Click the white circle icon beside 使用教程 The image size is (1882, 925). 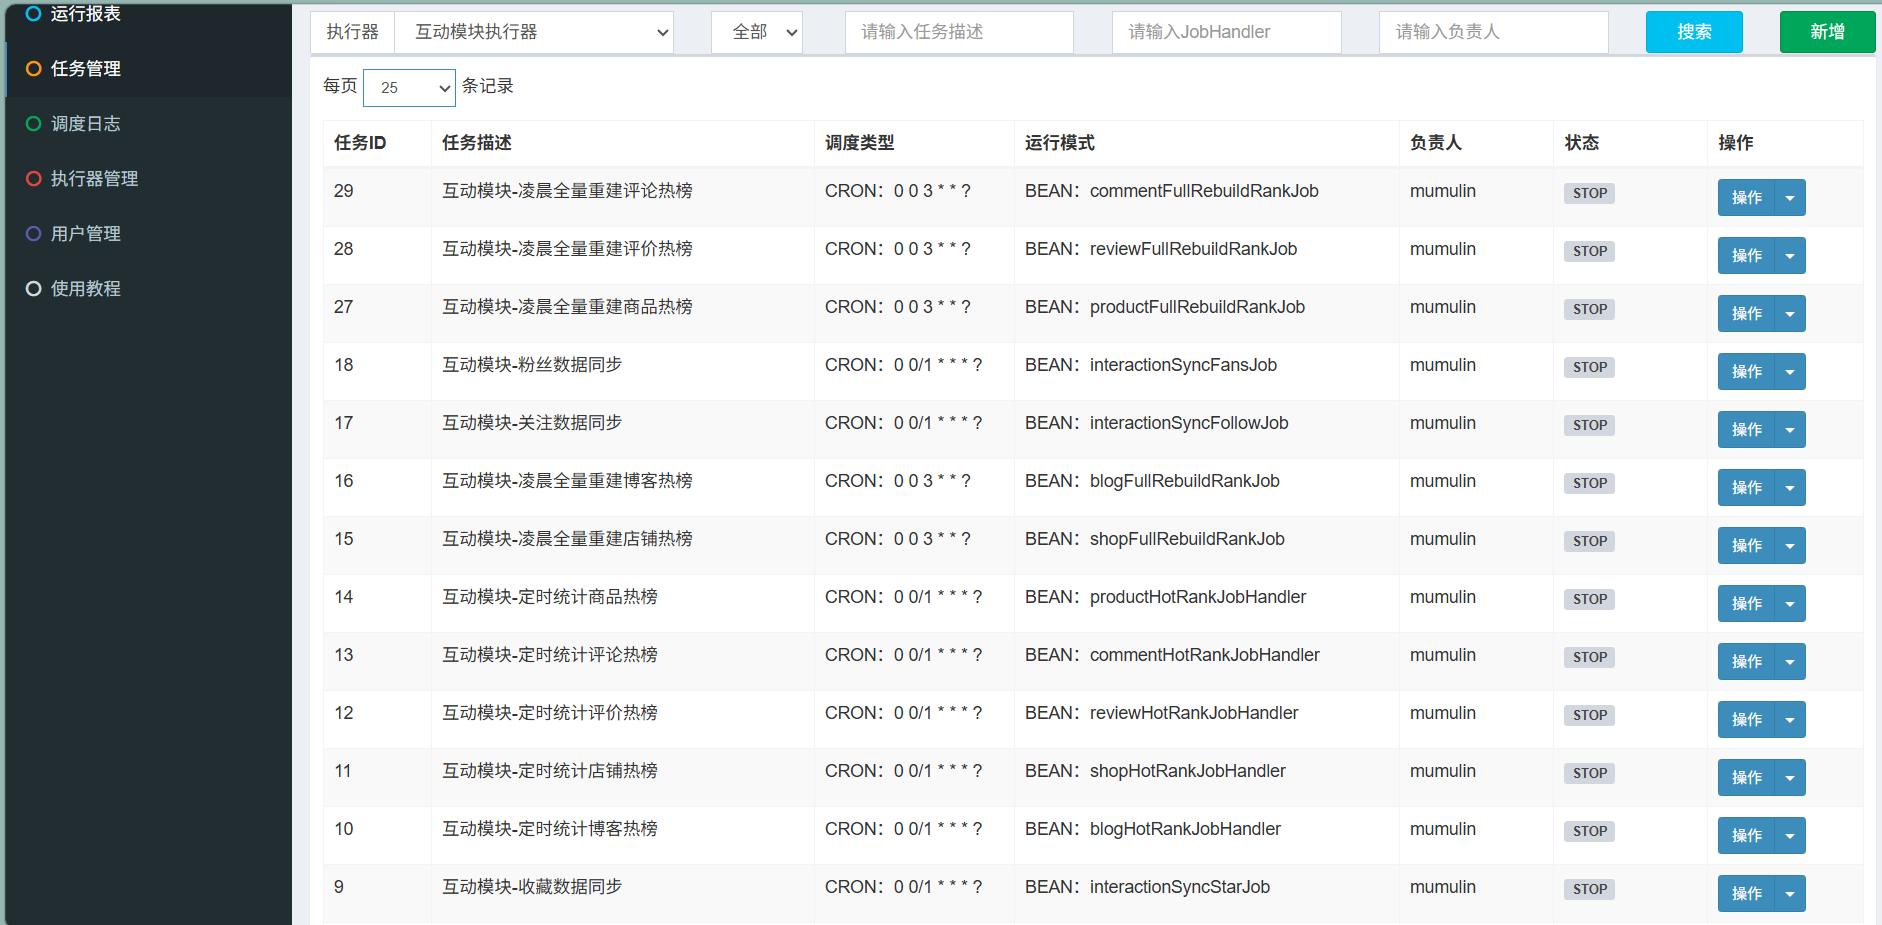tap(34, 289)
